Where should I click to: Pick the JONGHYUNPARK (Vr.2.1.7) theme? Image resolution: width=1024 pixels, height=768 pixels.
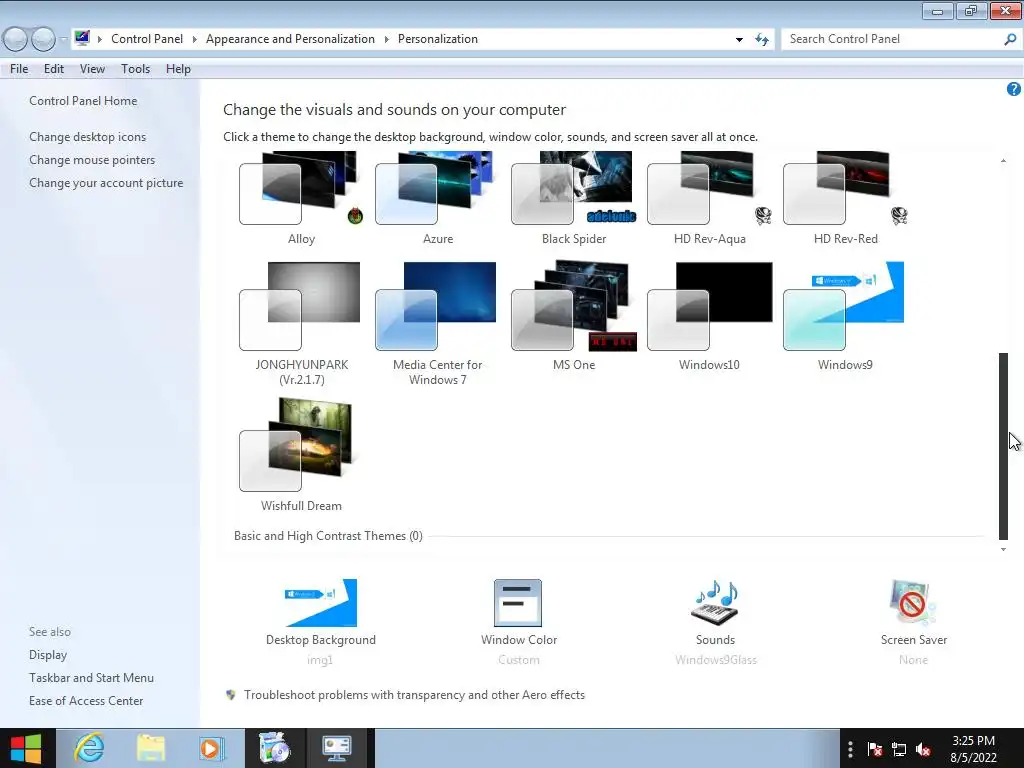301,324
